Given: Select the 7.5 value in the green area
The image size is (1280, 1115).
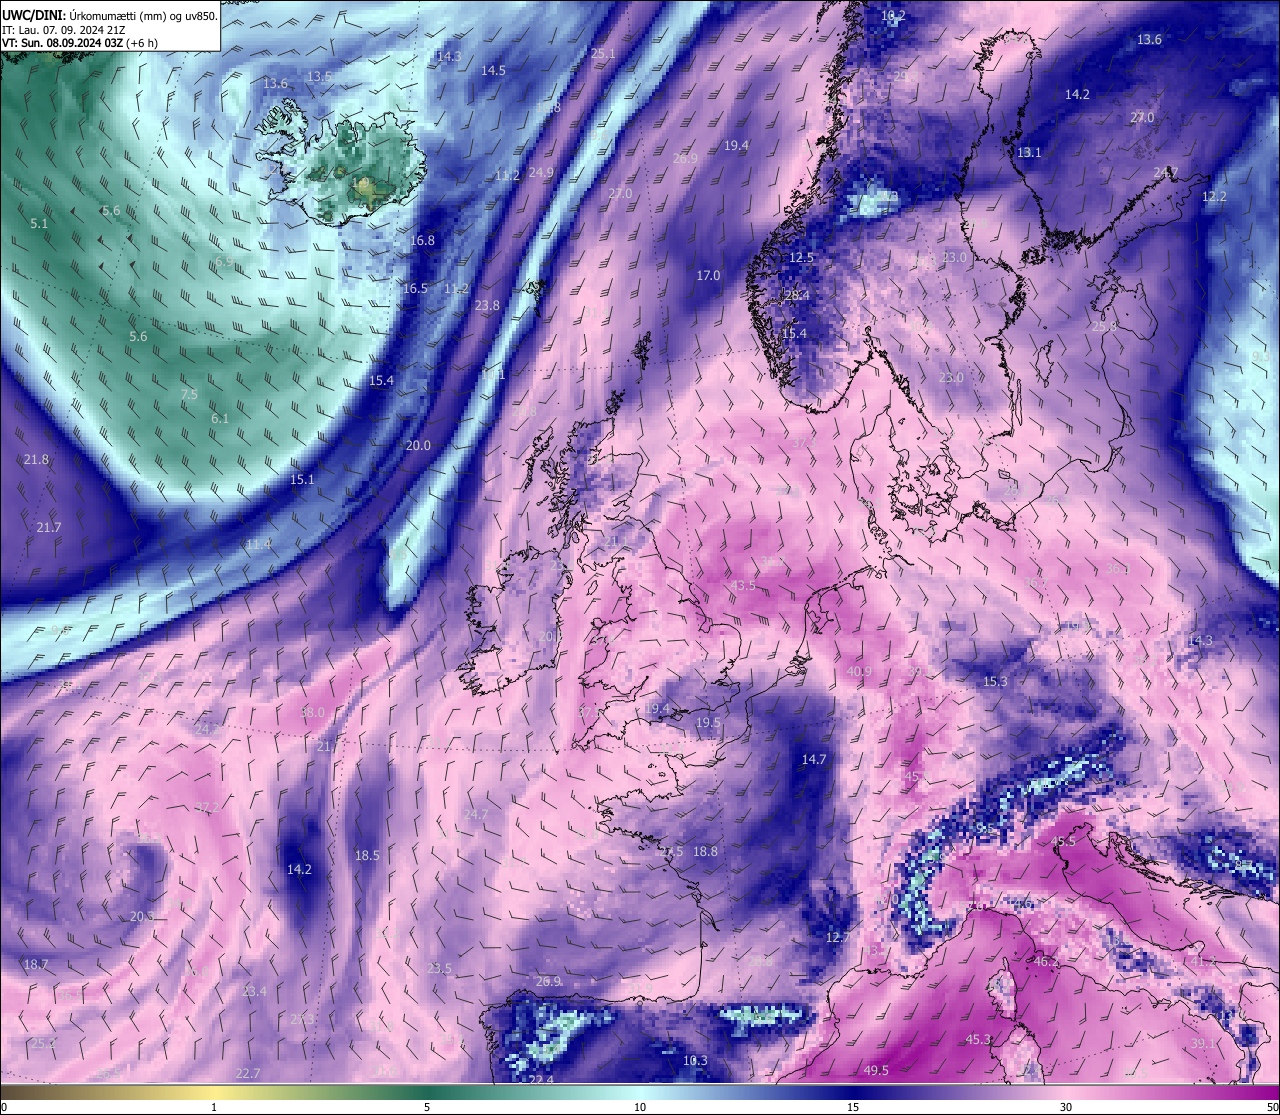Looking at the screenshot, I should click(x=189, y=394).
